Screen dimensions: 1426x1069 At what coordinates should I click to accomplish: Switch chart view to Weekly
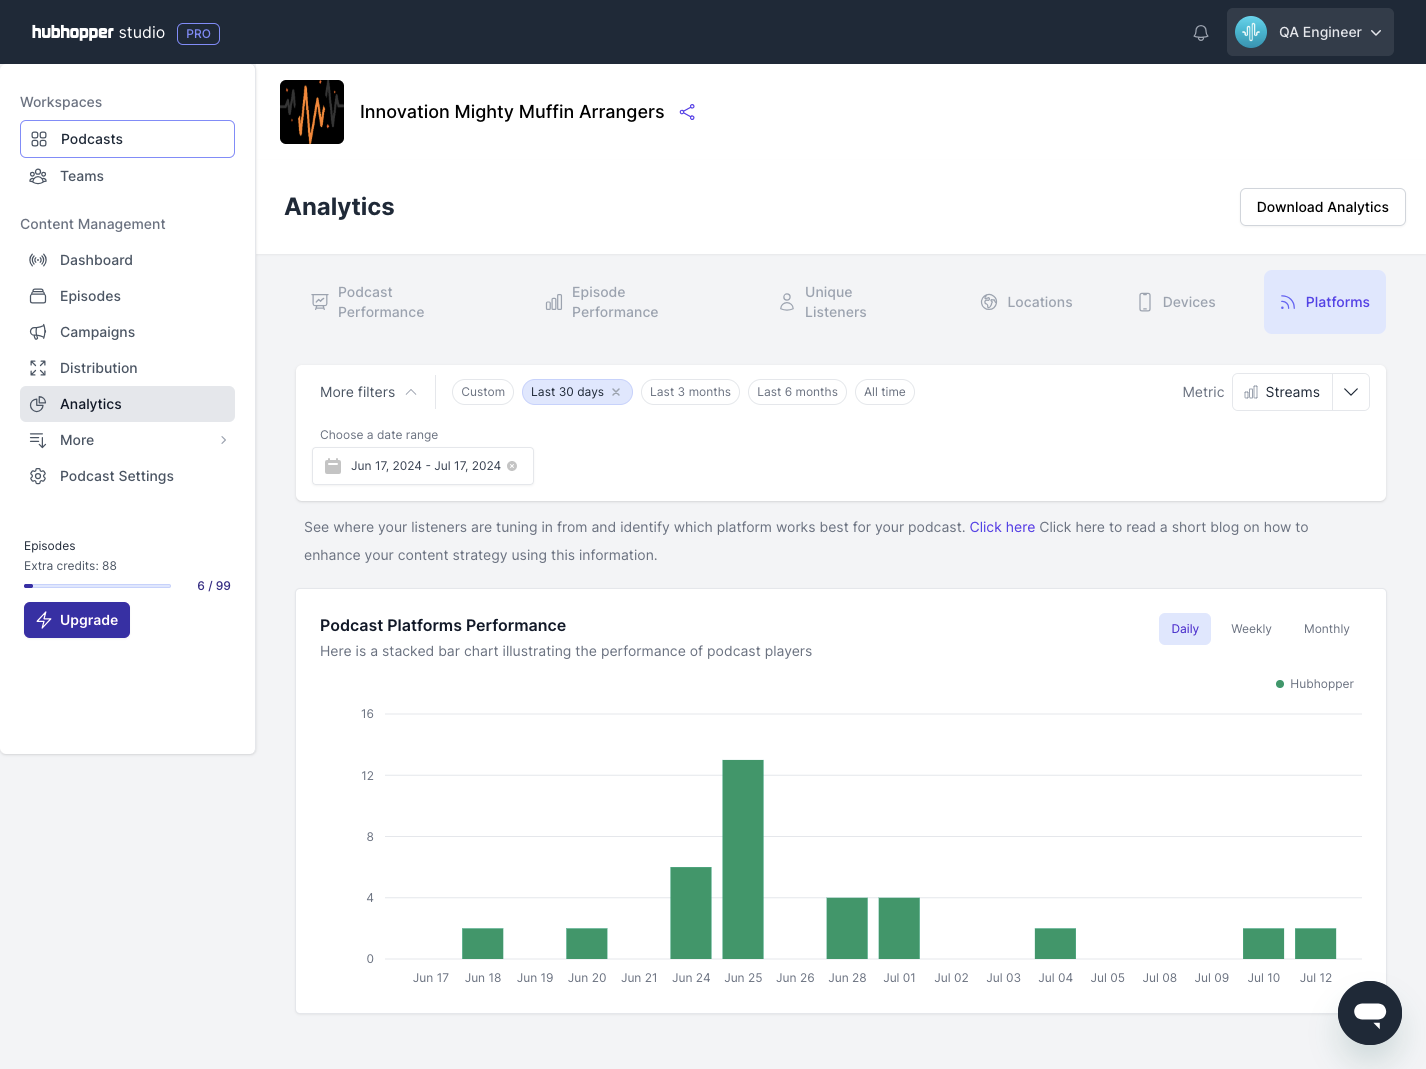[1250, 628]
